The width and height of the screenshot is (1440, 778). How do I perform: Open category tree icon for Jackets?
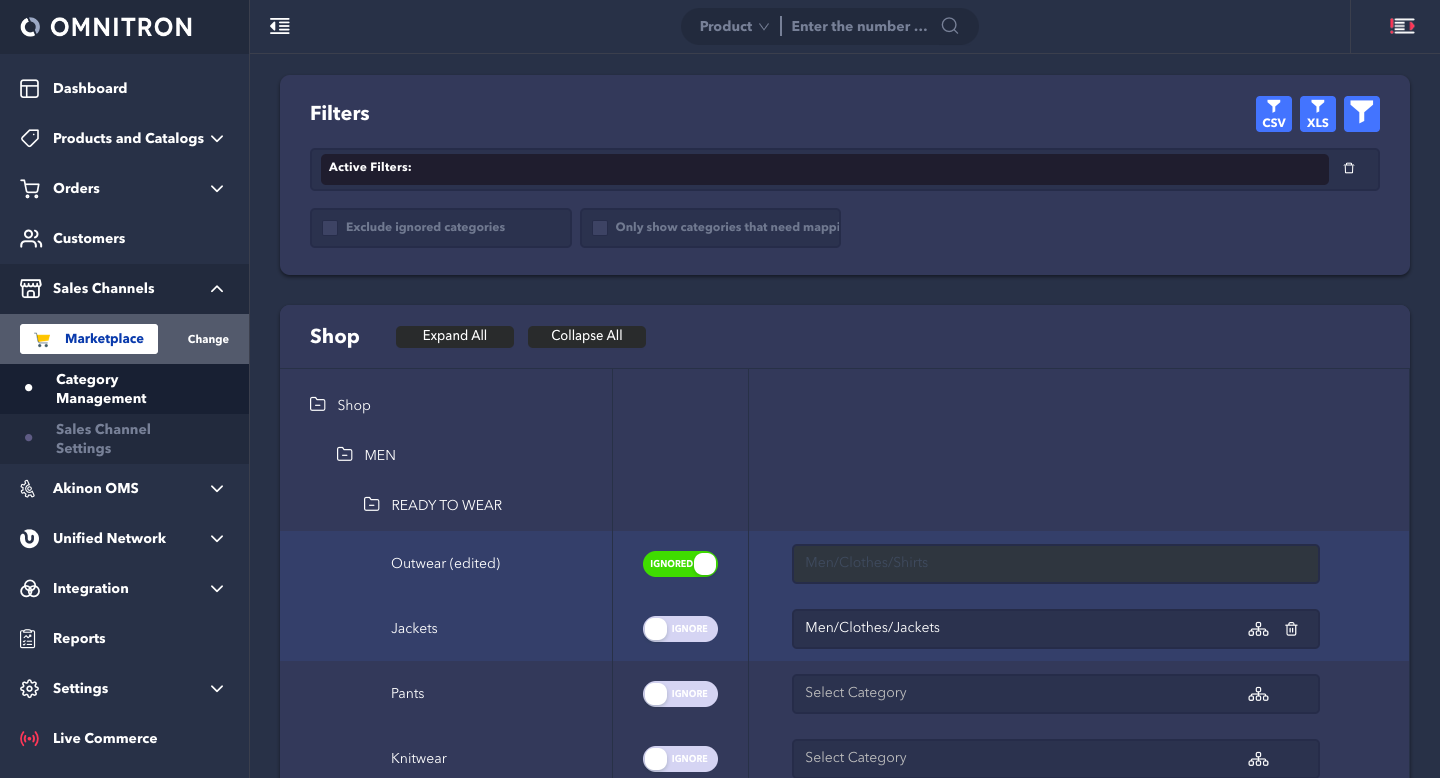pyautogui.click(x=1258, y=629)
